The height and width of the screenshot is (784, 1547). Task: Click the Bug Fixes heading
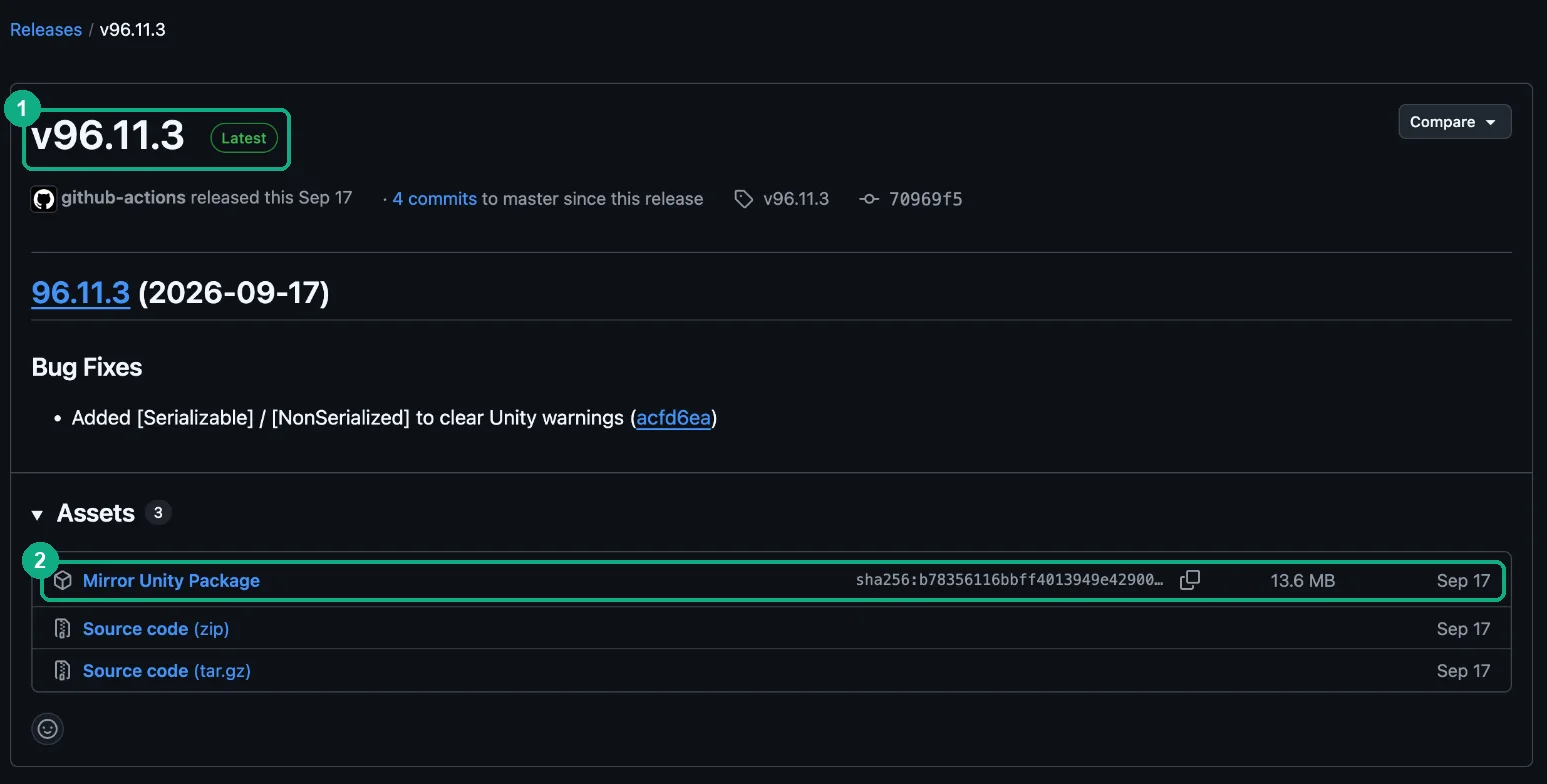[87, 367]
